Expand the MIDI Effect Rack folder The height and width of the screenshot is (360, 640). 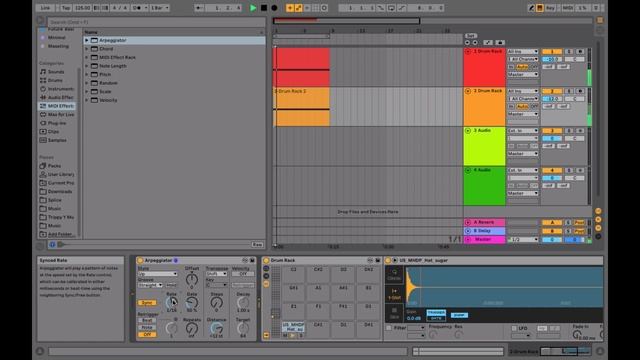[x=87, y=58]
